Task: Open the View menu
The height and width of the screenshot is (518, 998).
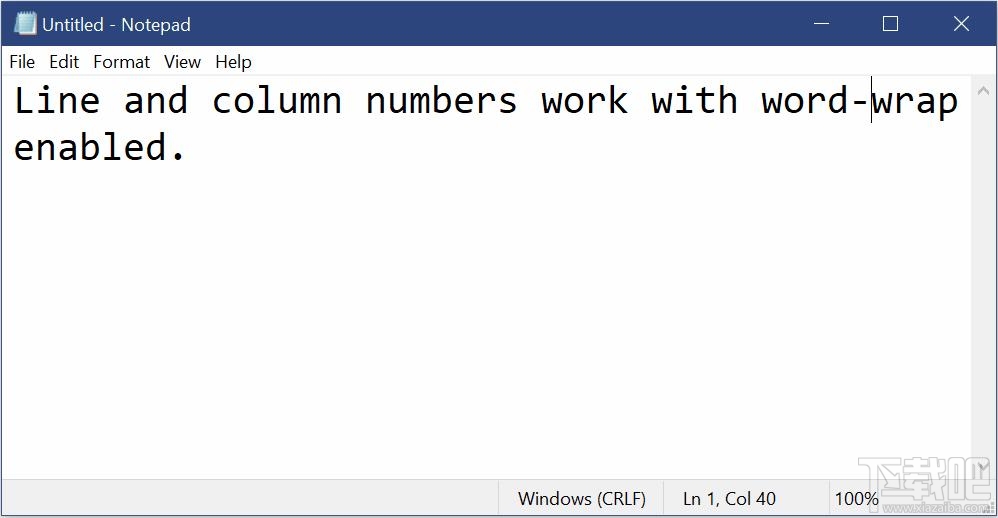Action: [x=182, y=62]
